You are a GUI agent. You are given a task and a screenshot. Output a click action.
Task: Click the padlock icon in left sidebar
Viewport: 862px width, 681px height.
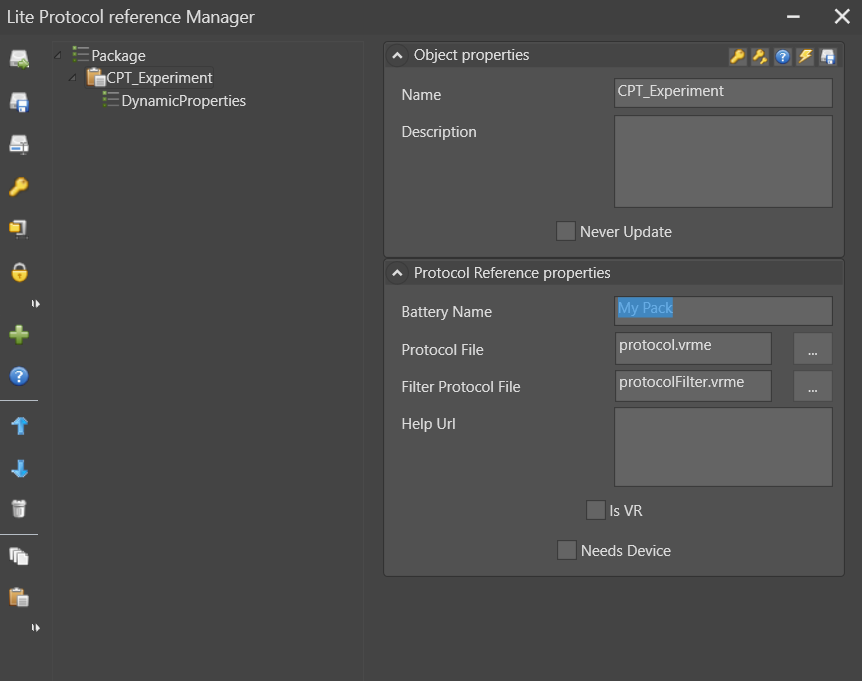pyautogui.click(x=18, y=272)
